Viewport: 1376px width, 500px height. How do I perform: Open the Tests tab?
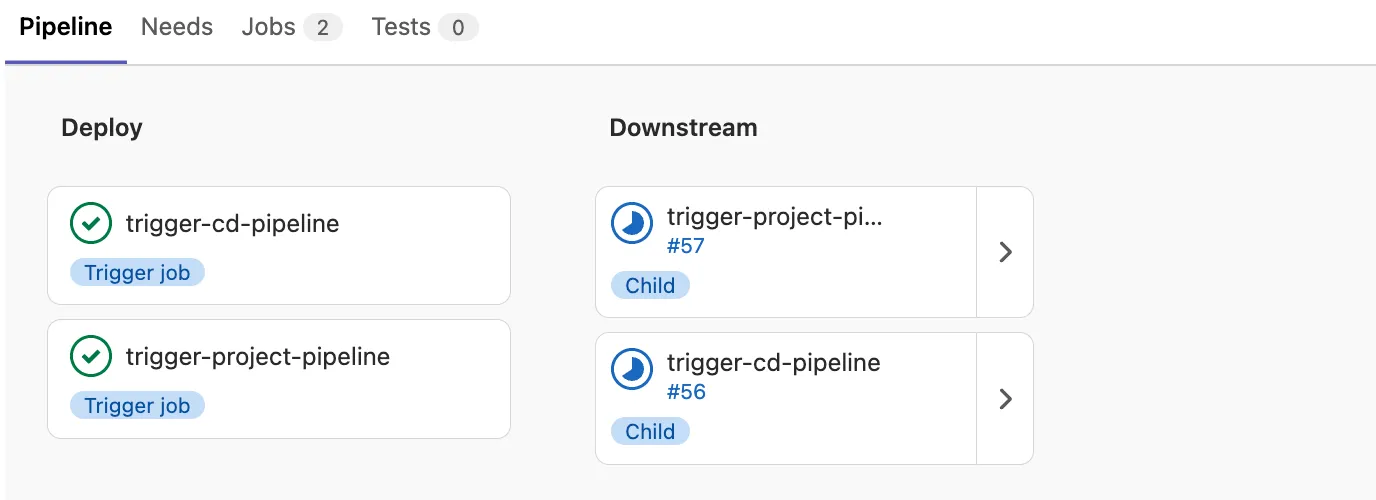(x=425, y=28)
